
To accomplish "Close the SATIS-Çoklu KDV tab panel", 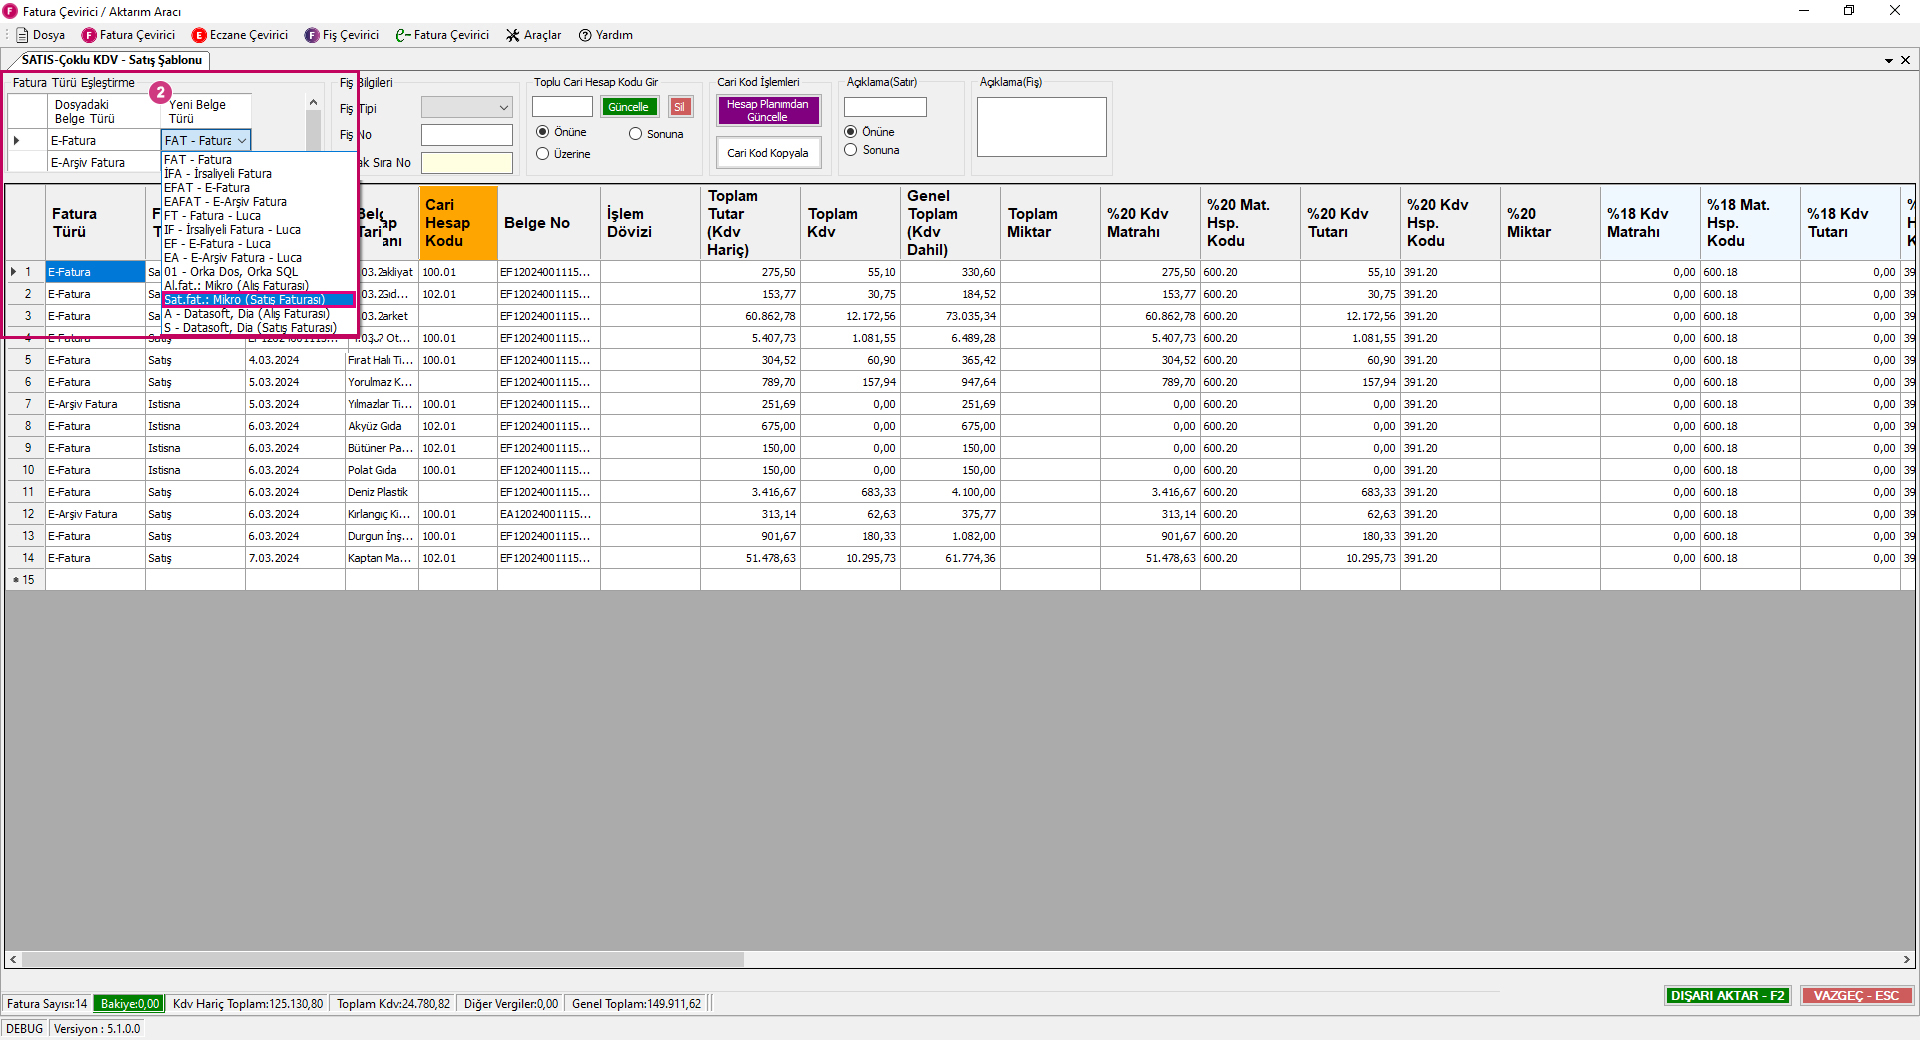I will (1905, 60).
